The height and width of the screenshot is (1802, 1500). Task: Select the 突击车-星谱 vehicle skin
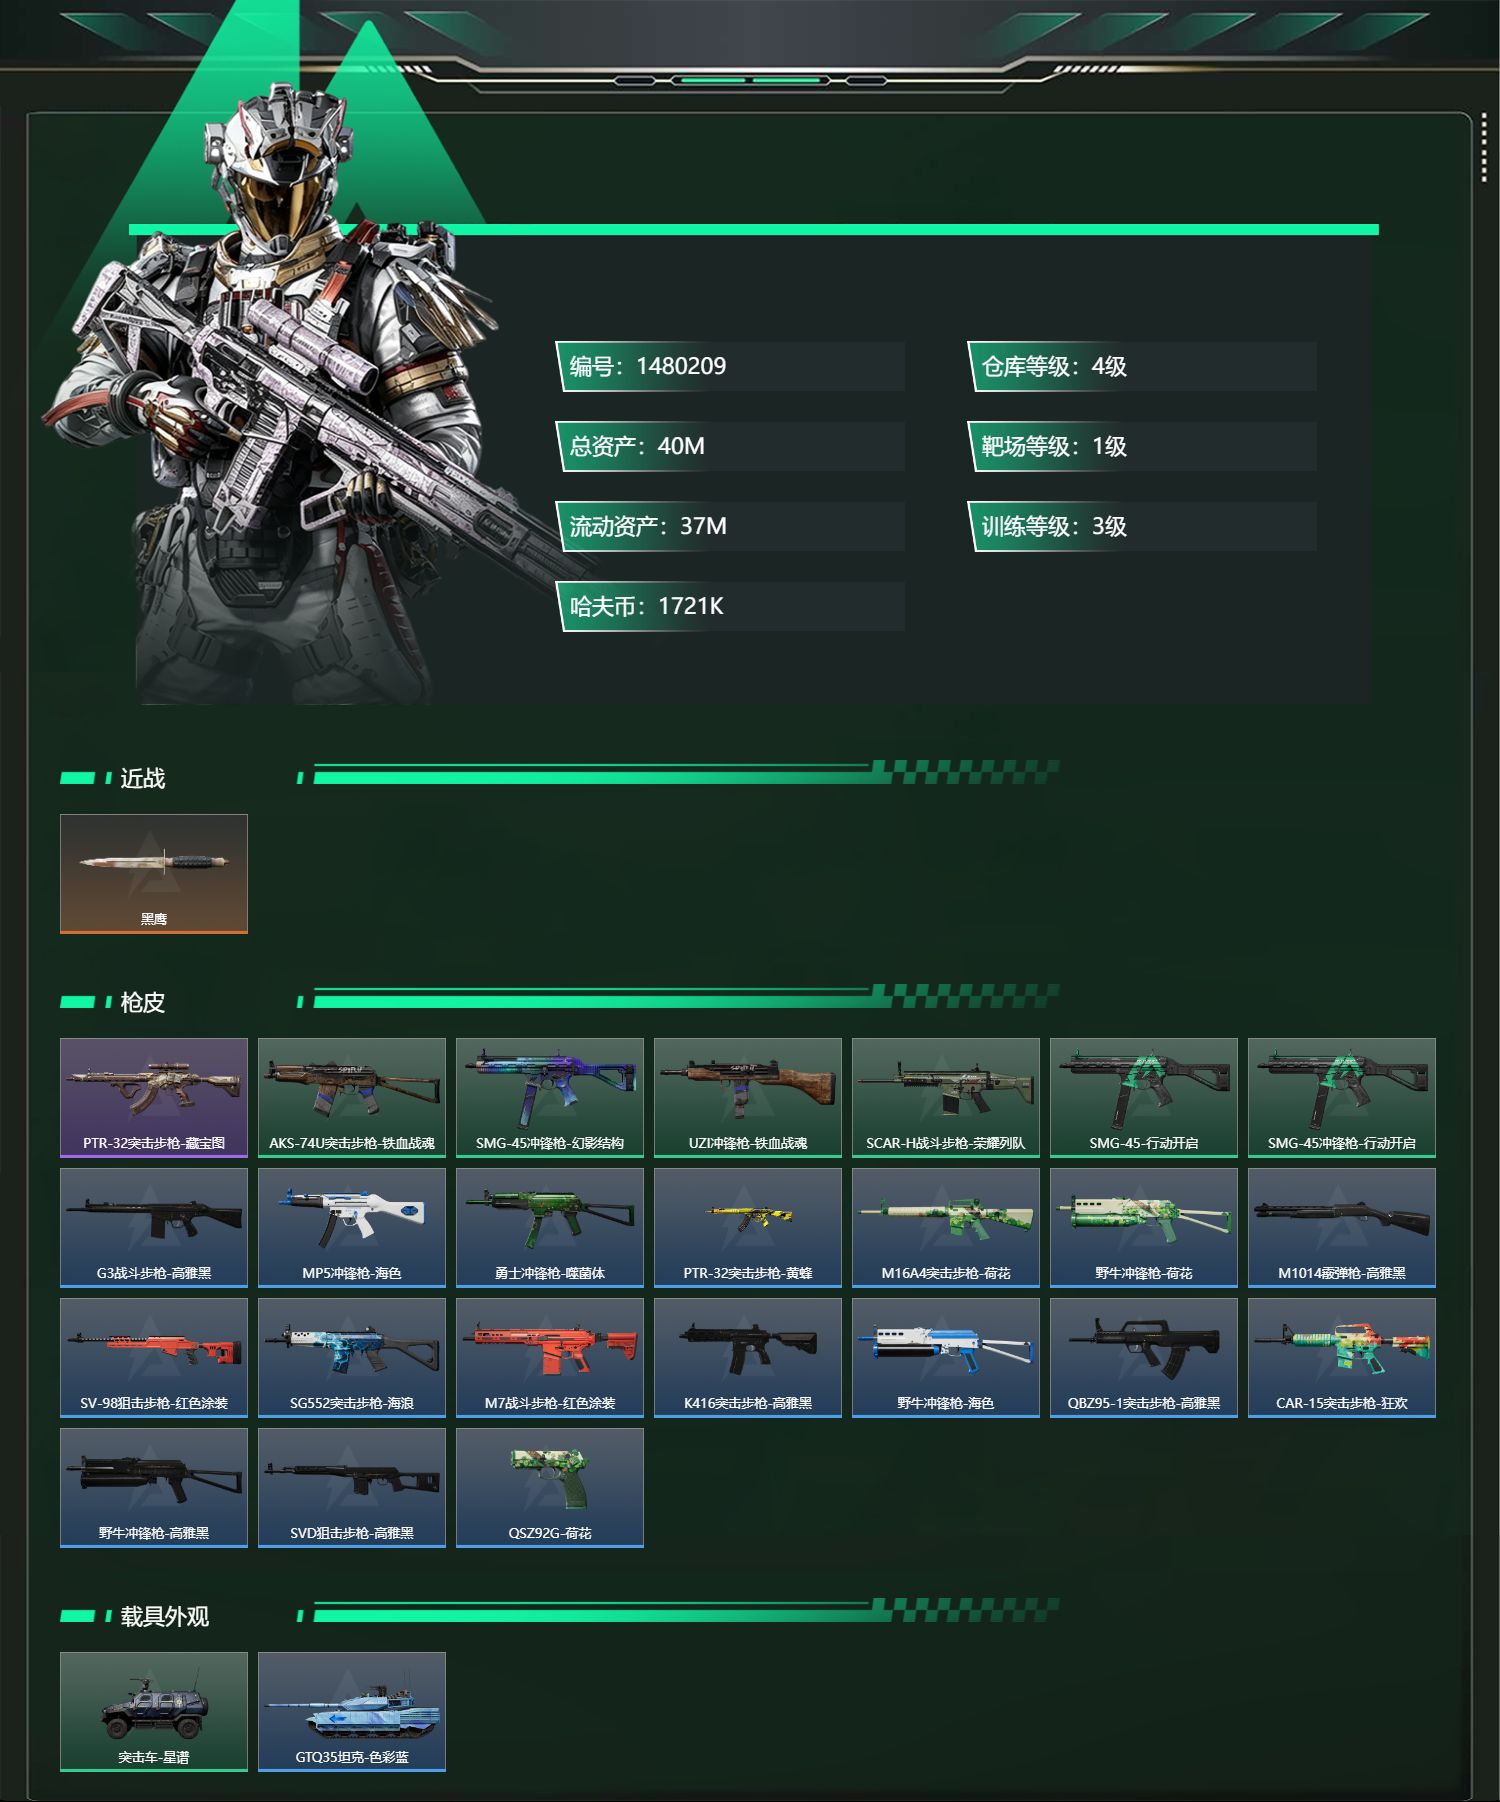[x=154, y=1712]
